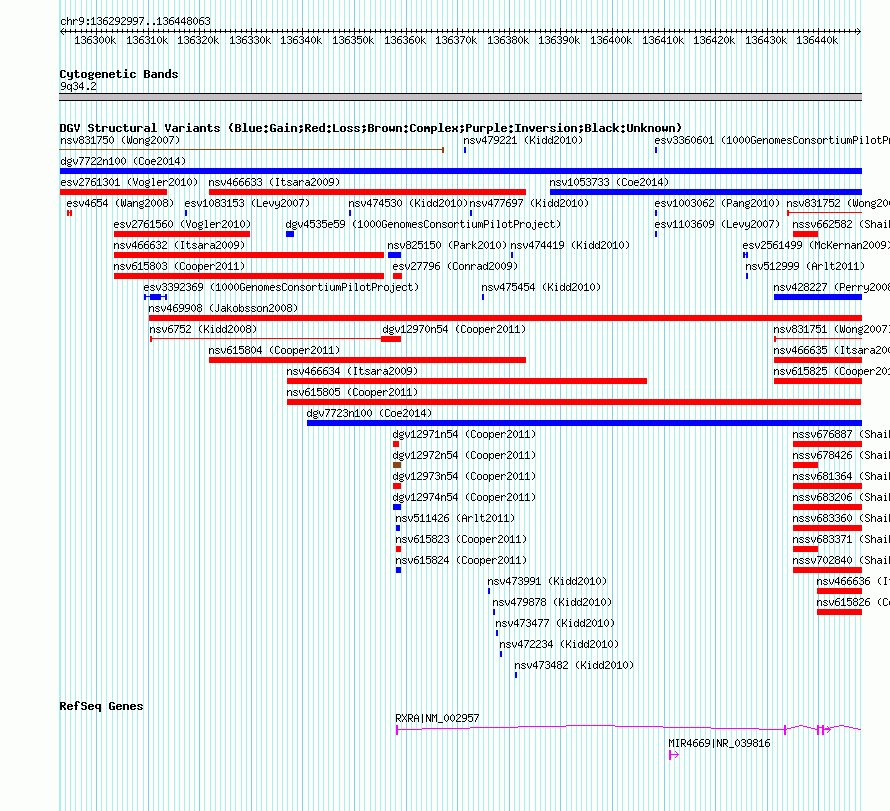Click nsv473482 (Kidd2010) label
This screenshot has height=811, width=890.
tap(574, 665)
